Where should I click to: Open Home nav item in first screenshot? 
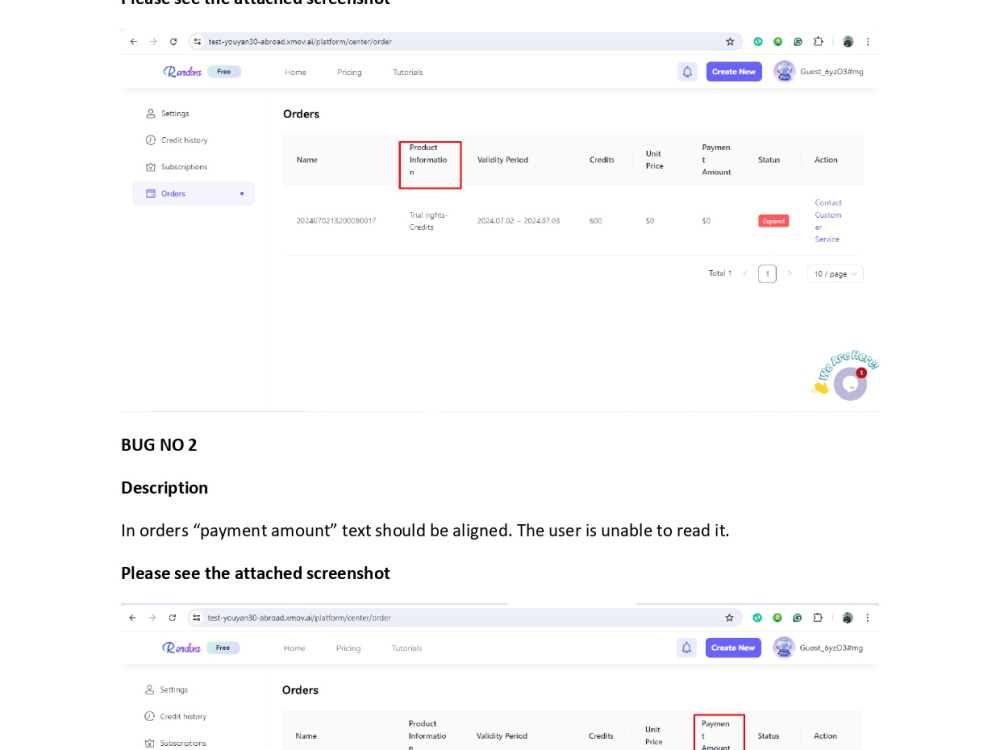pos(295,72)
